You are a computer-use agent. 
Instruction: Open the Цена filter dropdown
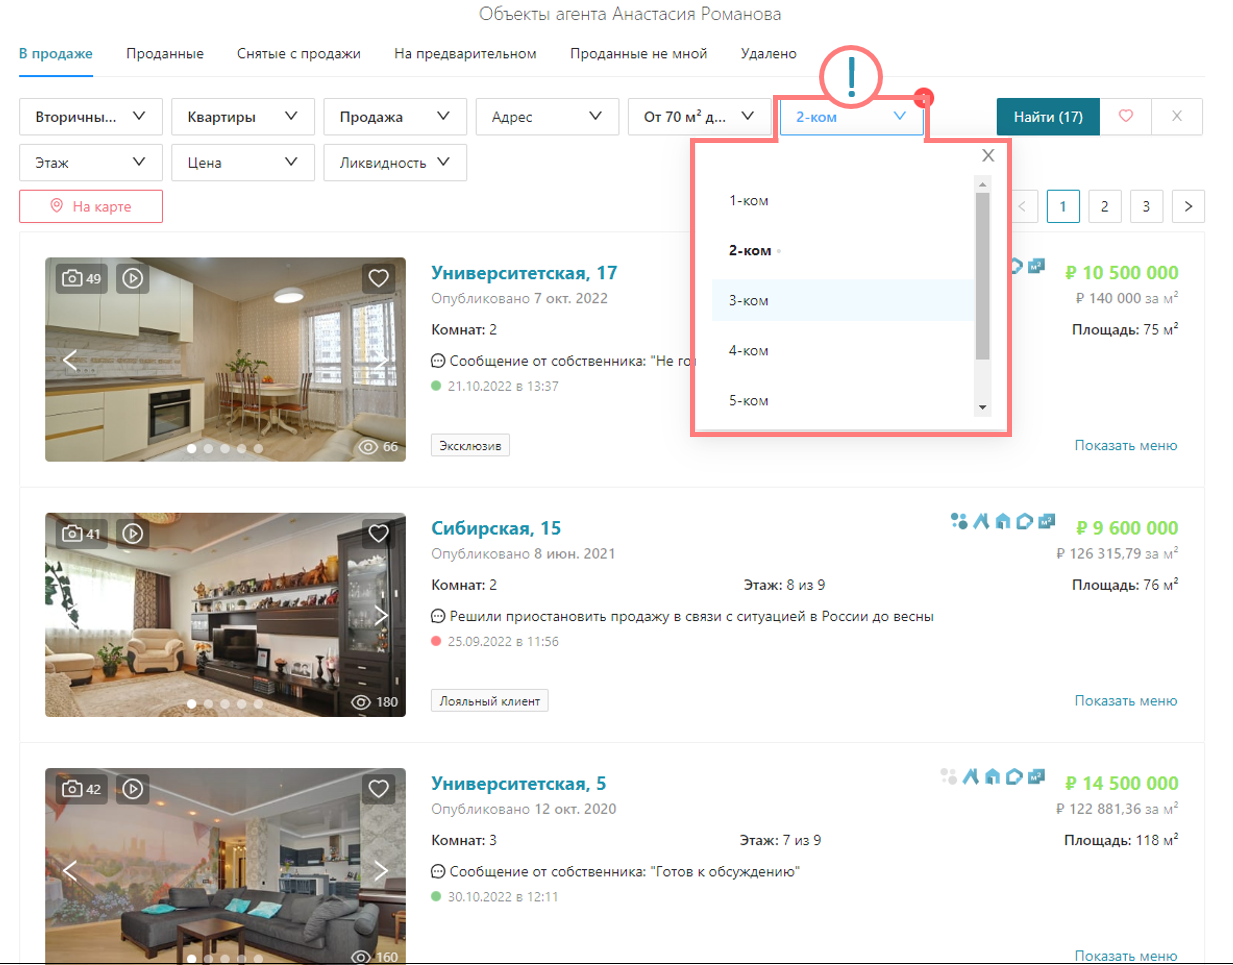click(243, 163)
